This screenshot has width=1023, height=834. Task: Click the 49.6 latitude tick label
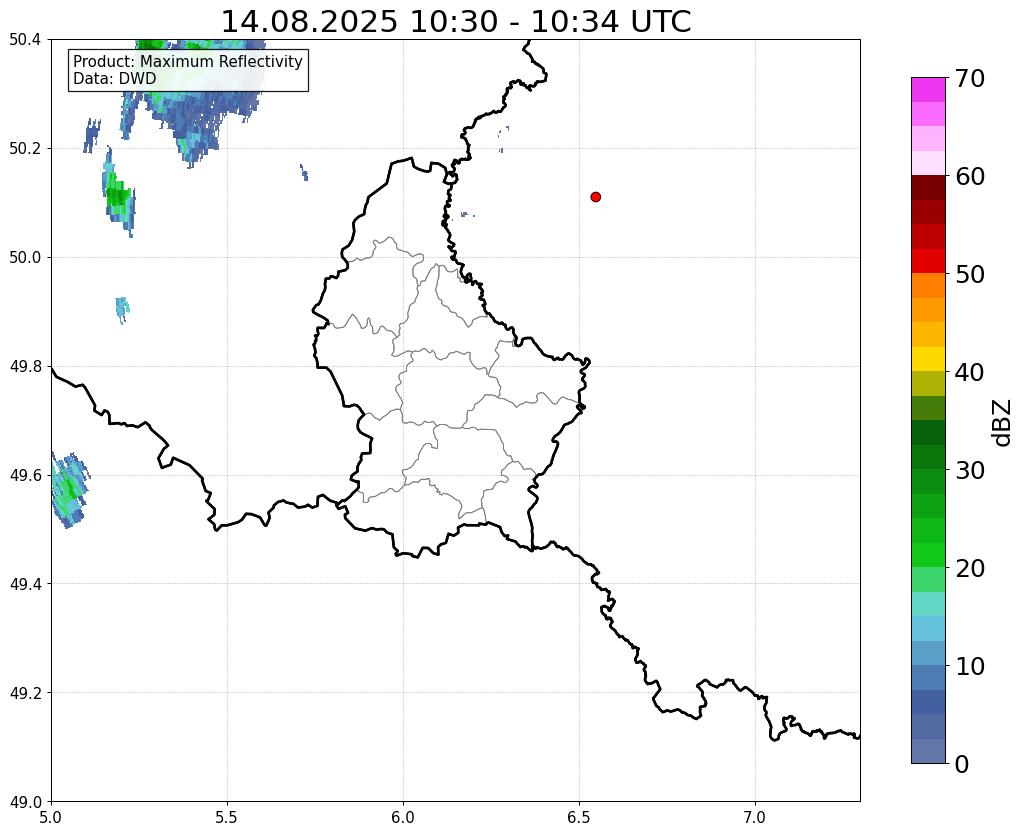(25, 476)
